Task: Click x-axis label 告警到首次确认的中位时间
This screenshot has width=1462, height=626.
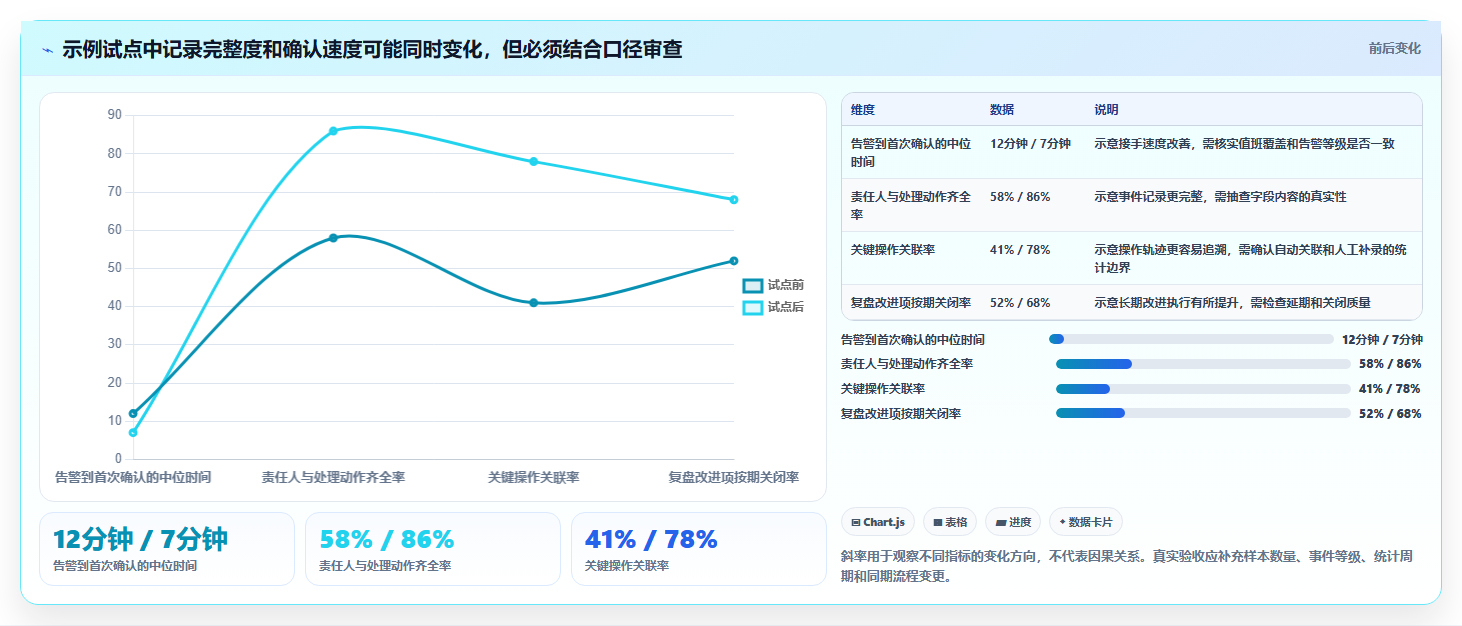Action: tap(133, 478)
